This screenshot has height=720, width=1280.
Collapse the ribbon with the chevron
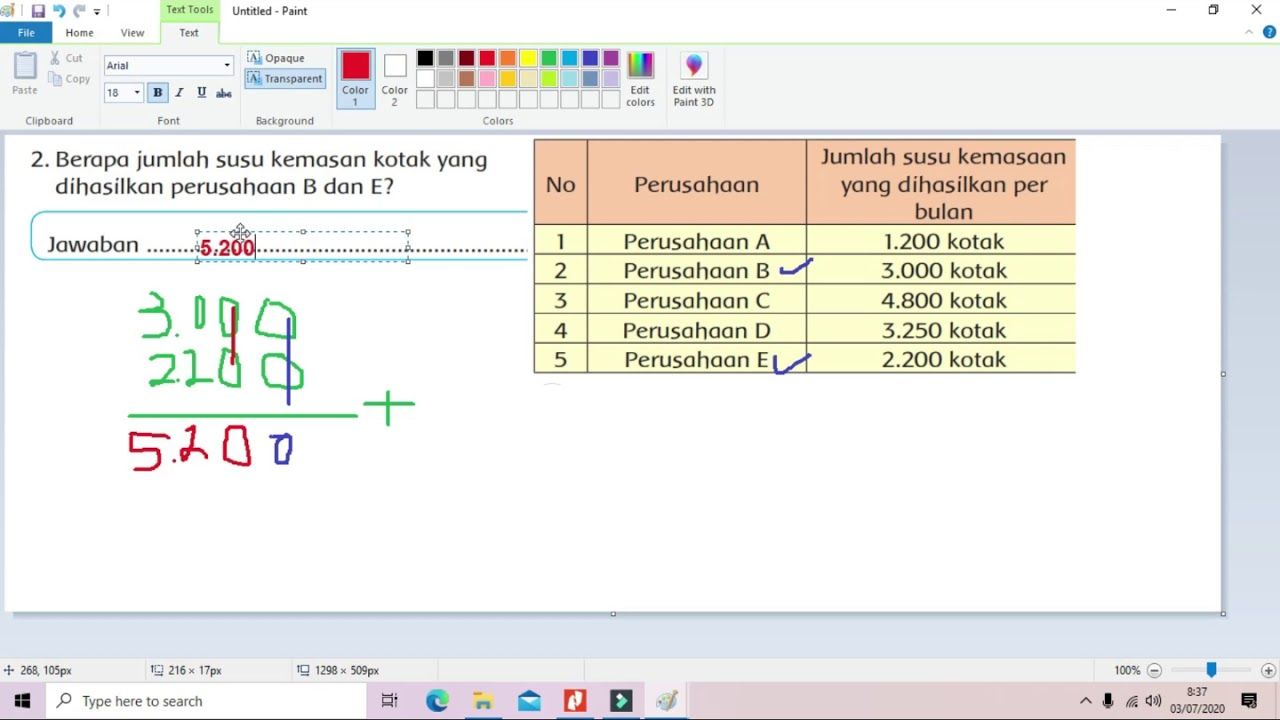point(1249,32)
